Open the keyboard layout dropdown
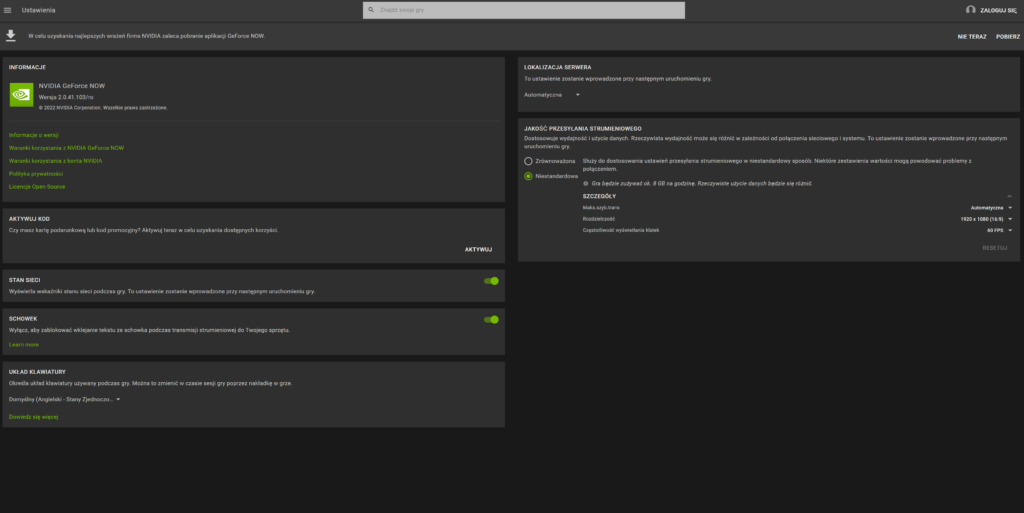The width and height of the screenshot is (1024, 513). tap(65, 399)
